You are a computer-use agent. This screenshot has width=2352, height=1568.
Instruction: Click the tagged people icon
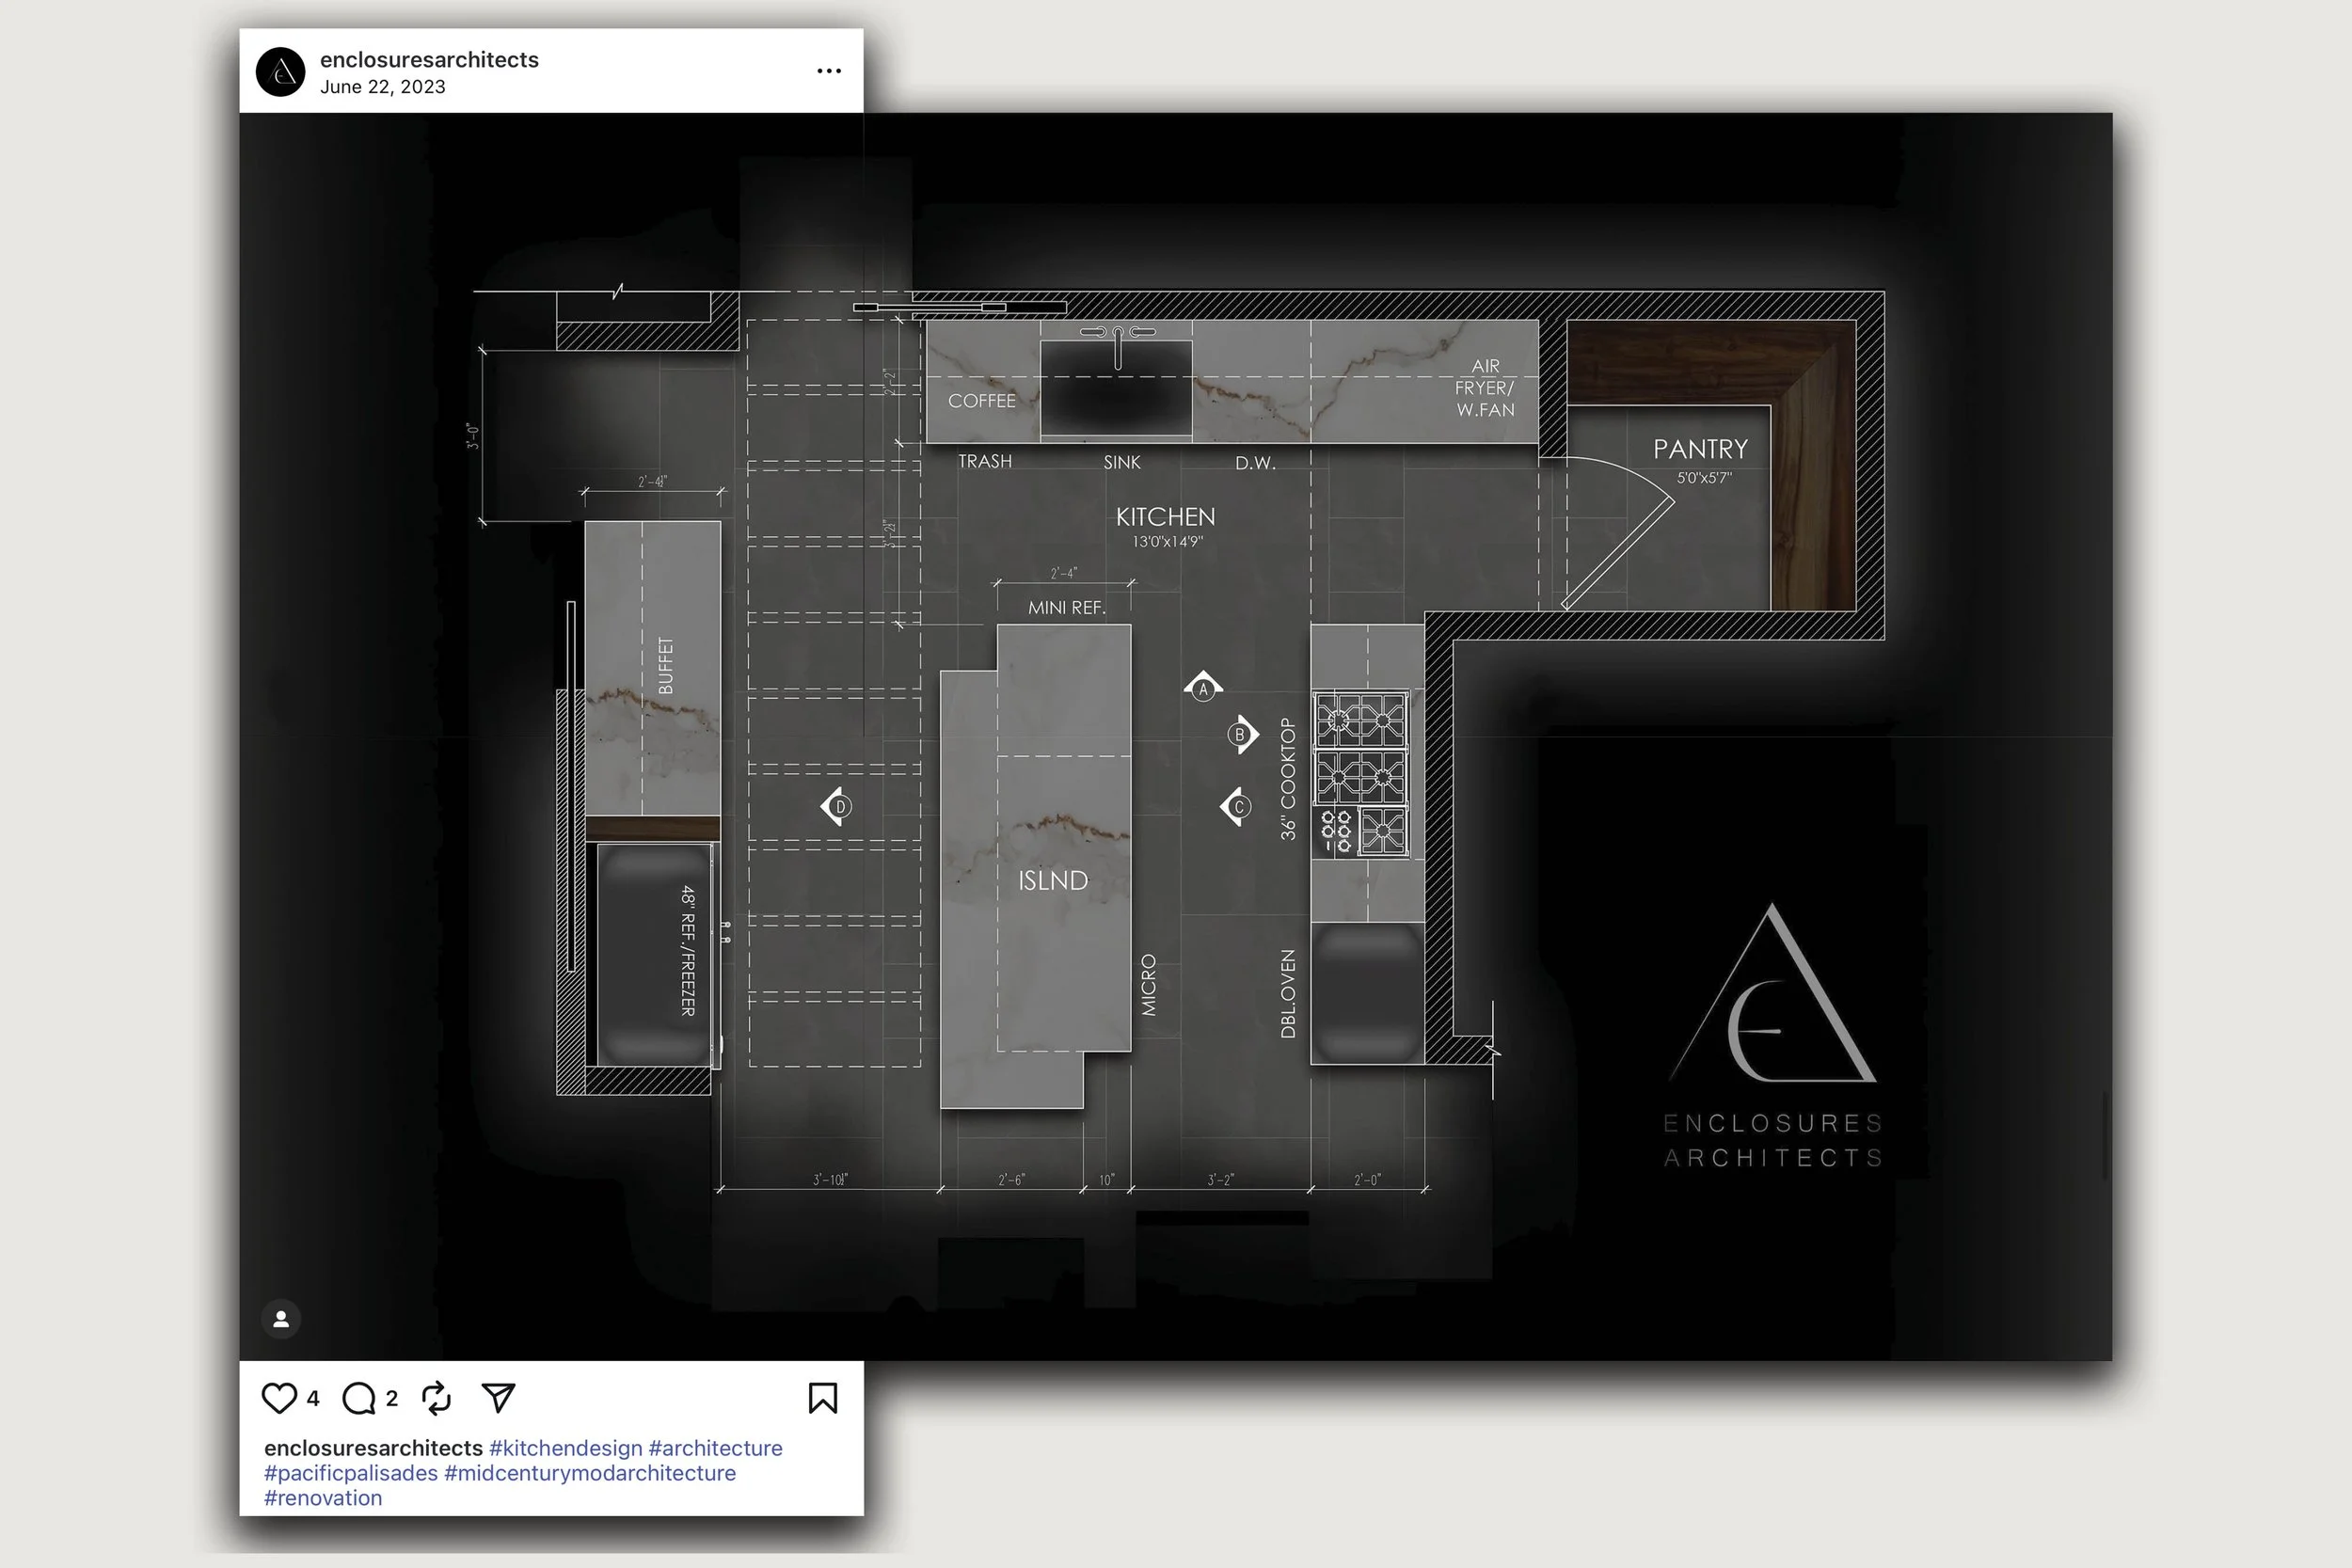(281, 1319)
